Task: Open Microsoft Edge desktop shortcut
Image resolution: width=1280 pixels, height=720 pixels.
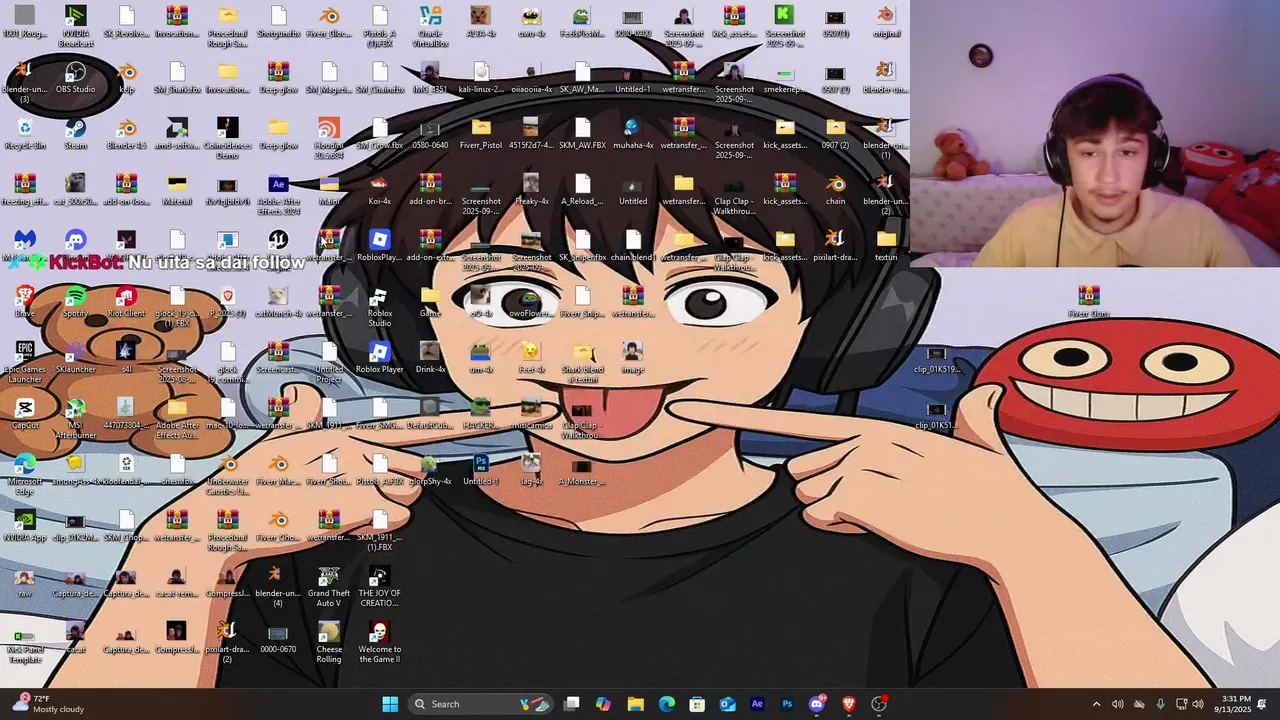Action: click(x=25, y=474)
